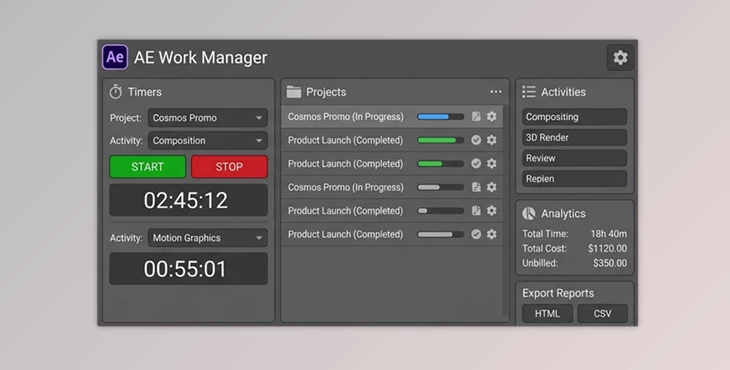The image size is (730, 370).
Task: Start the timer with the green START button
Action: pyautogui.click(x=148, y=167)
